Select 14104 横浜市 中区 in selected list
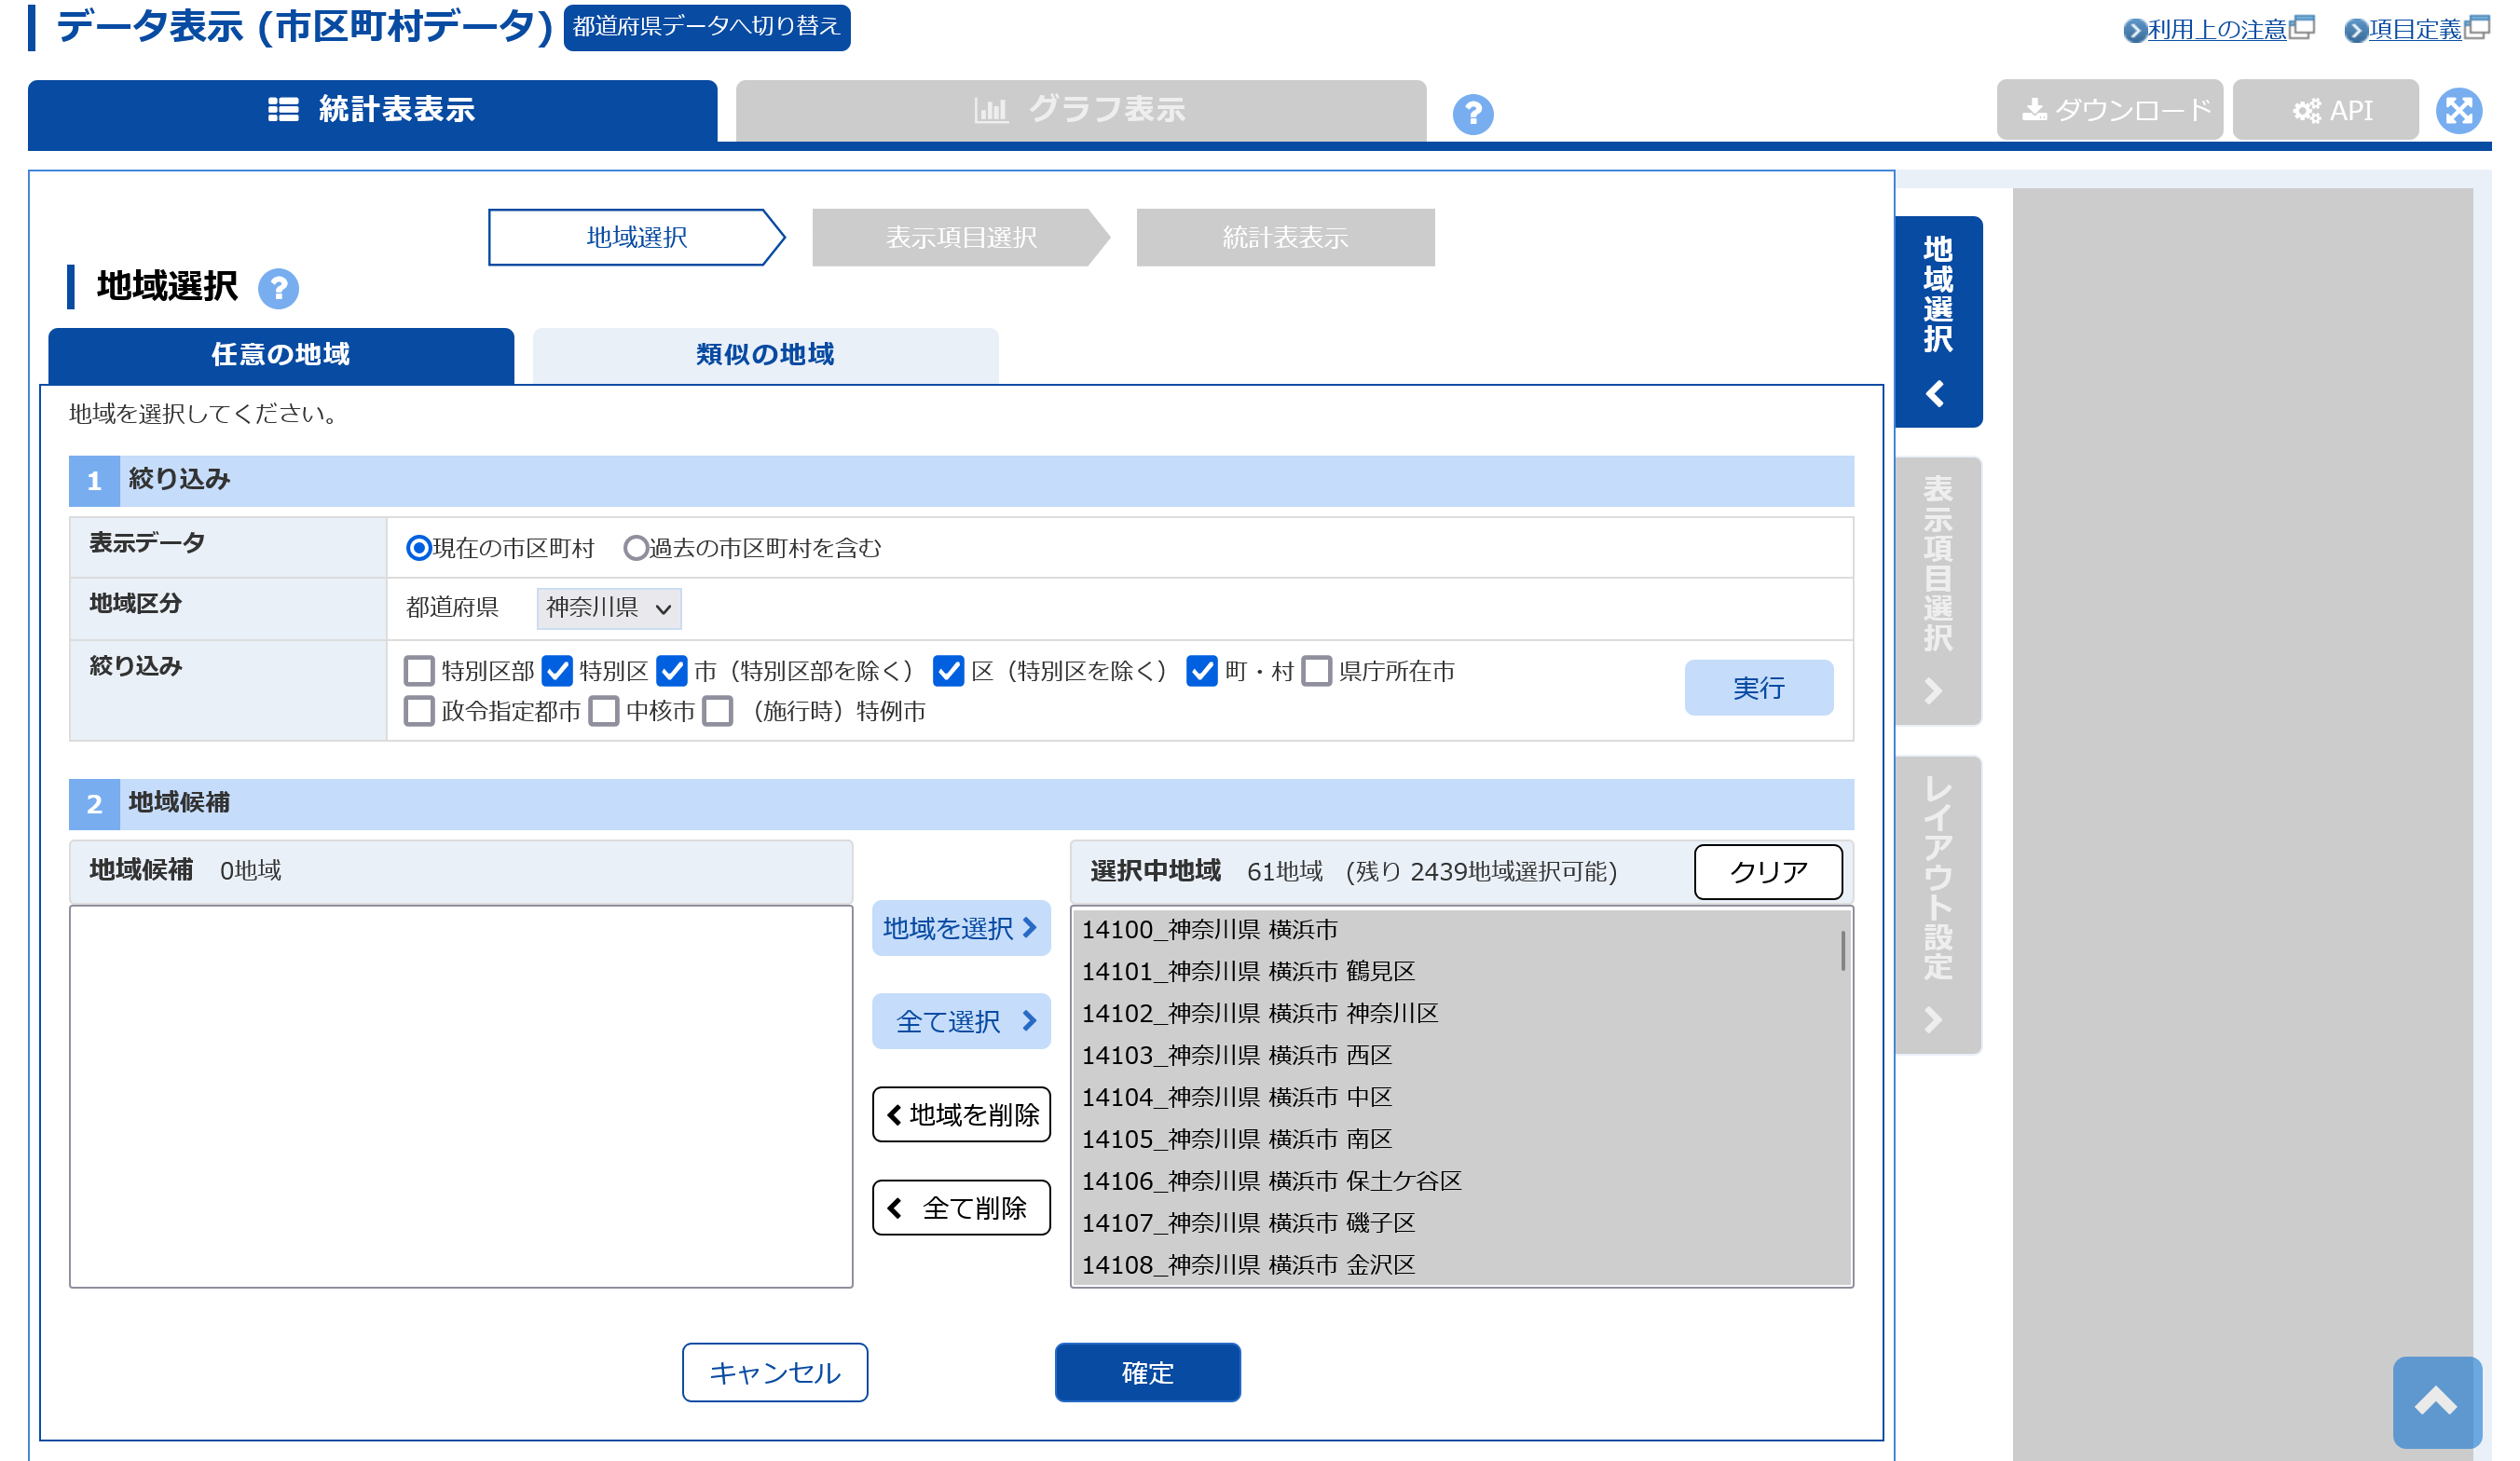The height and width of the screenshot is (1461, 2520). 1236,1097
